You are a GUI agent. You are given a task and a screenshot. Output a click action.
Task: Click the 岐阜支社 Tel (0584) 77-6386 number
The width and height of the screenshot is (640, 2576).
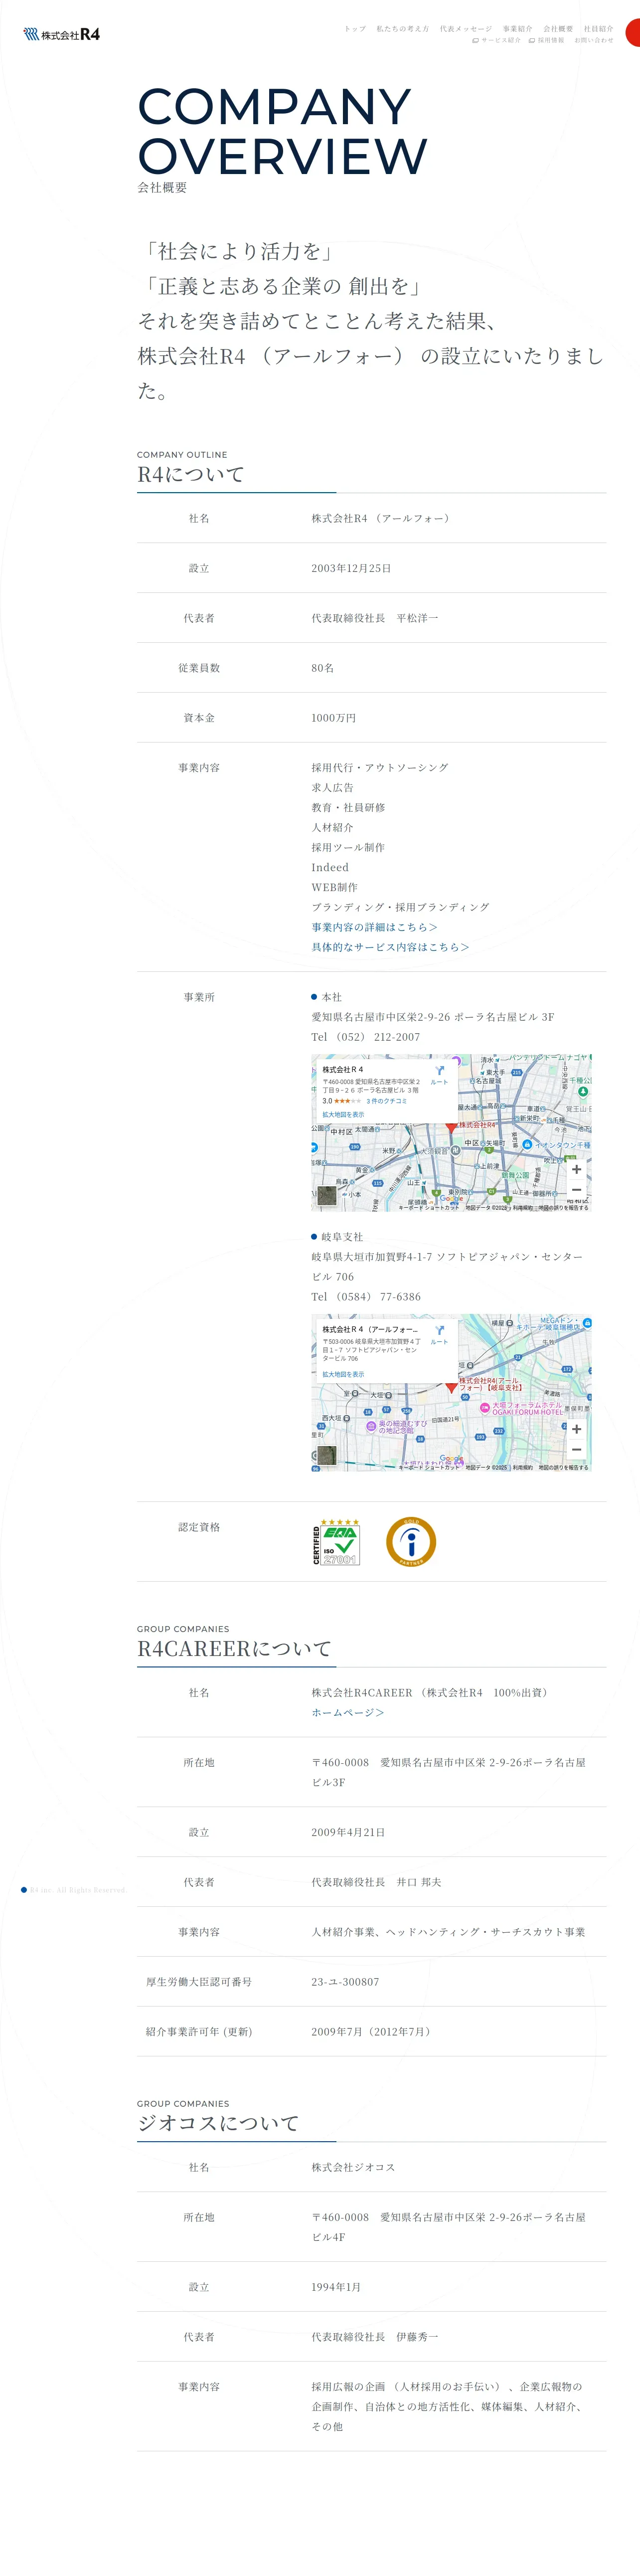click(x=366, y=1297)
